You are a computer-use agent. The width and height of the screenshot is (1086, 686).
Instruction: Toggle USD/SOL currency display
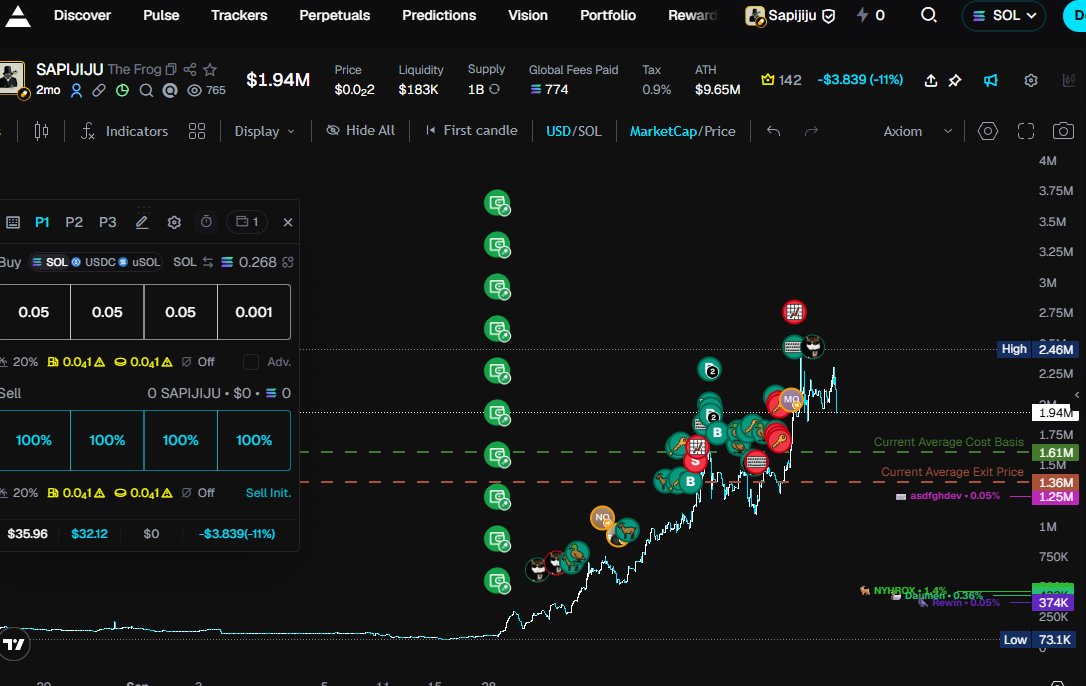point(573,131)
